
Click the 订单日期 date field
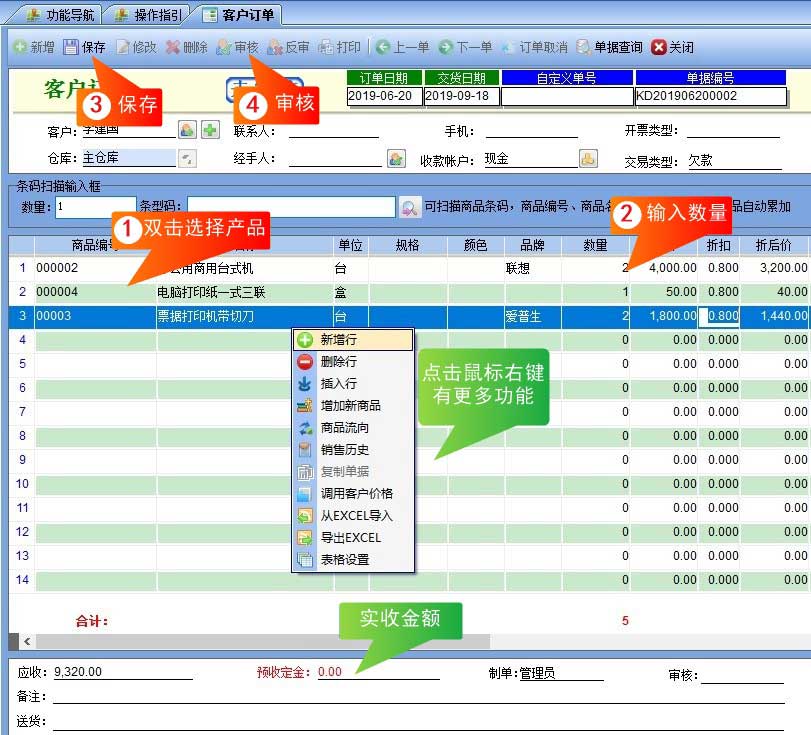click(384, 96)
